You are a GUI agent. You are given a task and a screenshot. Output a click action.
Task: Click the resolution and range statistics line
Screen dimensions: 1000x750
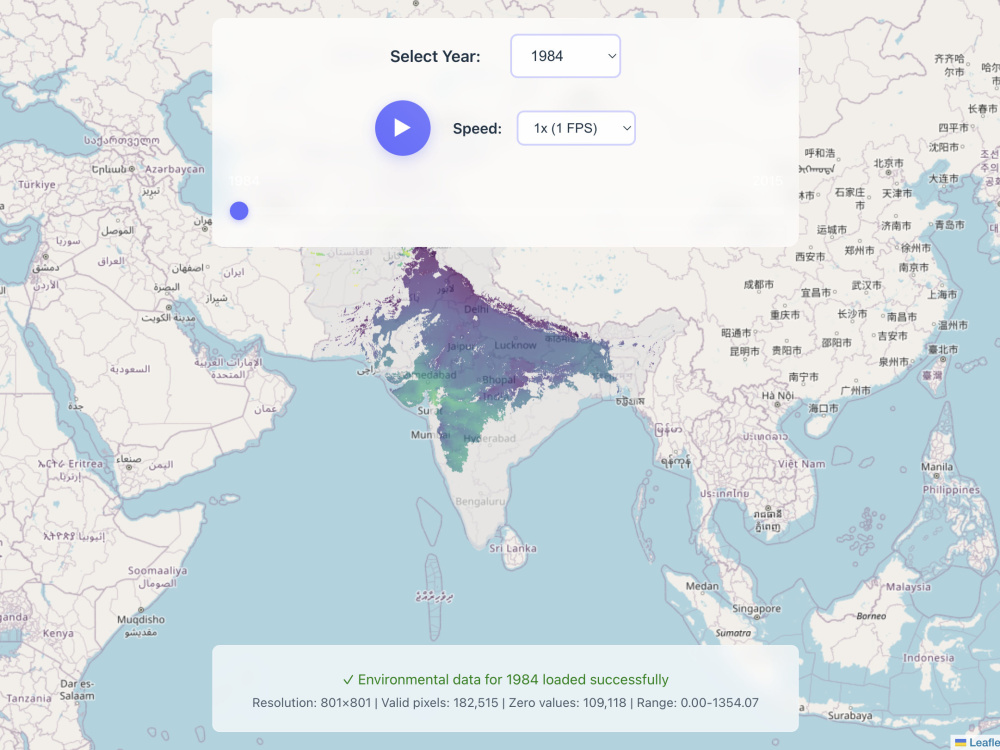pos(505,703)
